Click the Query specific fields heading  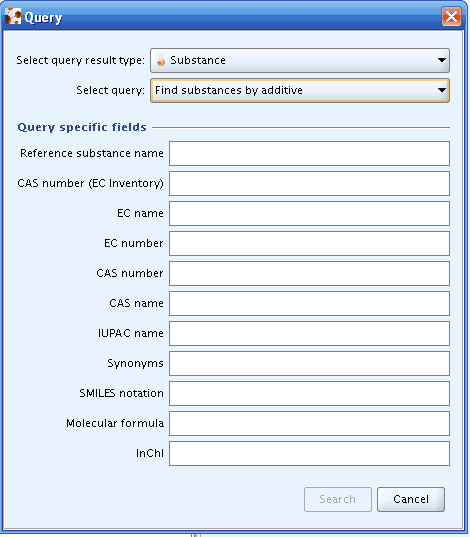(x=82, y=127)
